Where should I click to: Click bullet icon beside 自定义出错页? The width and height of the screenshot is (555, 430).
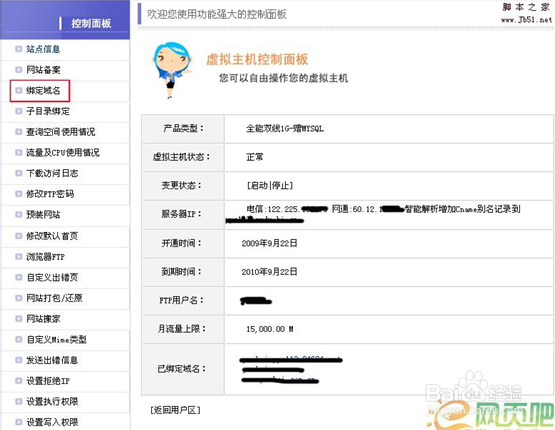point(18,277)
